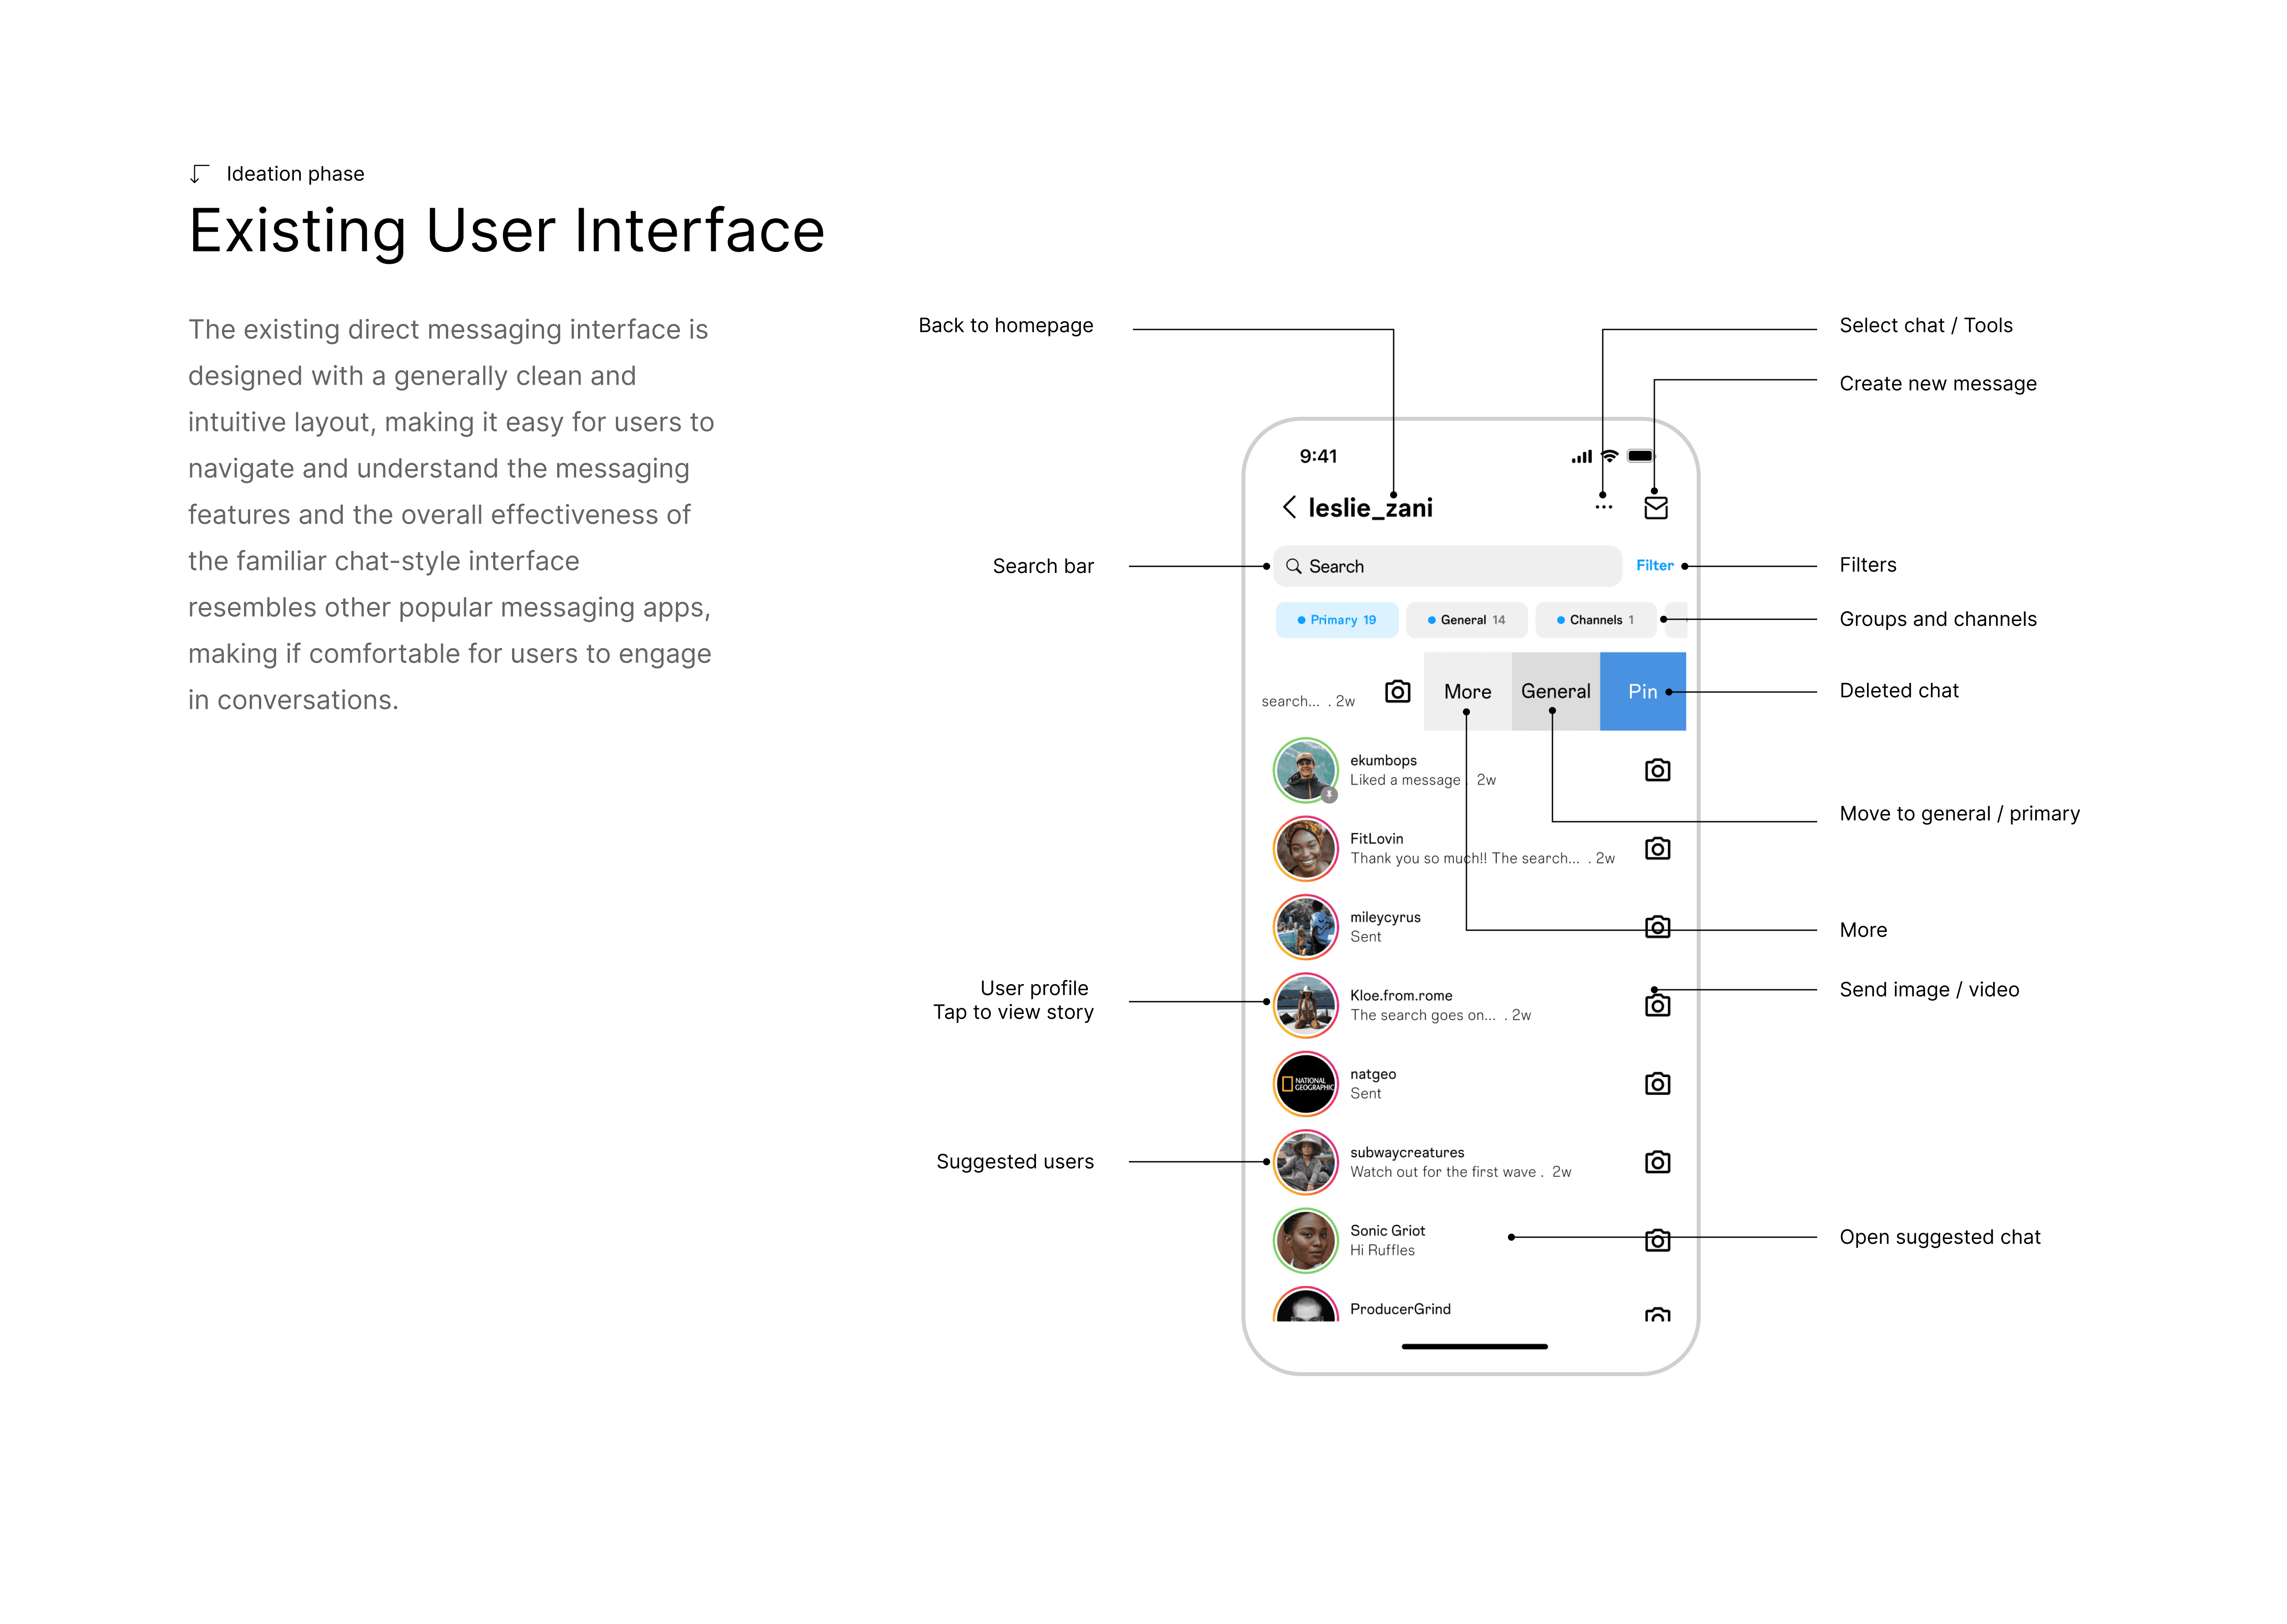Image resolution: width=2287 pixels, height=1624 pixels.
Task: View the ekumbops profile picture story
Action: [x=1305, y=770]
